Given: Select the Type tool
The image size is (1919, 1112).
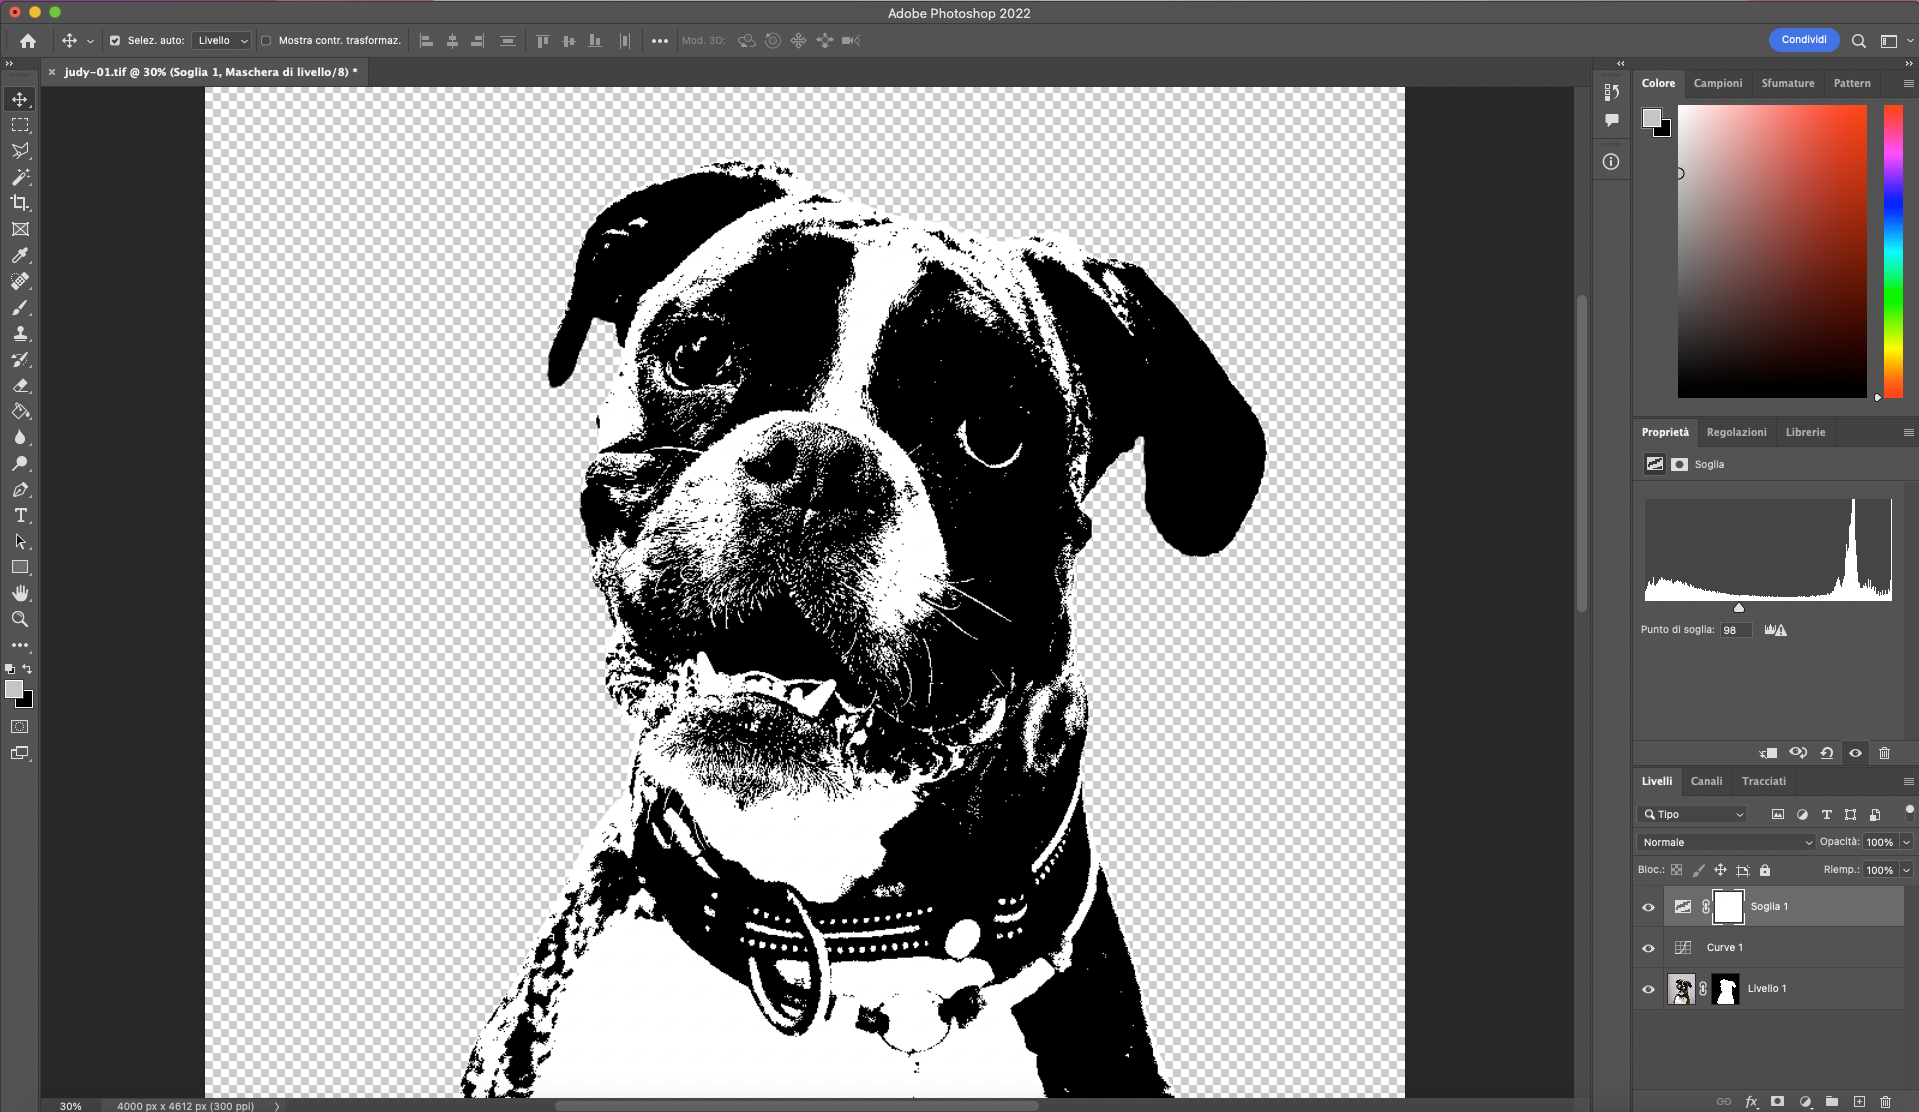Looking at the screenshot, I should tap(21, 516).
